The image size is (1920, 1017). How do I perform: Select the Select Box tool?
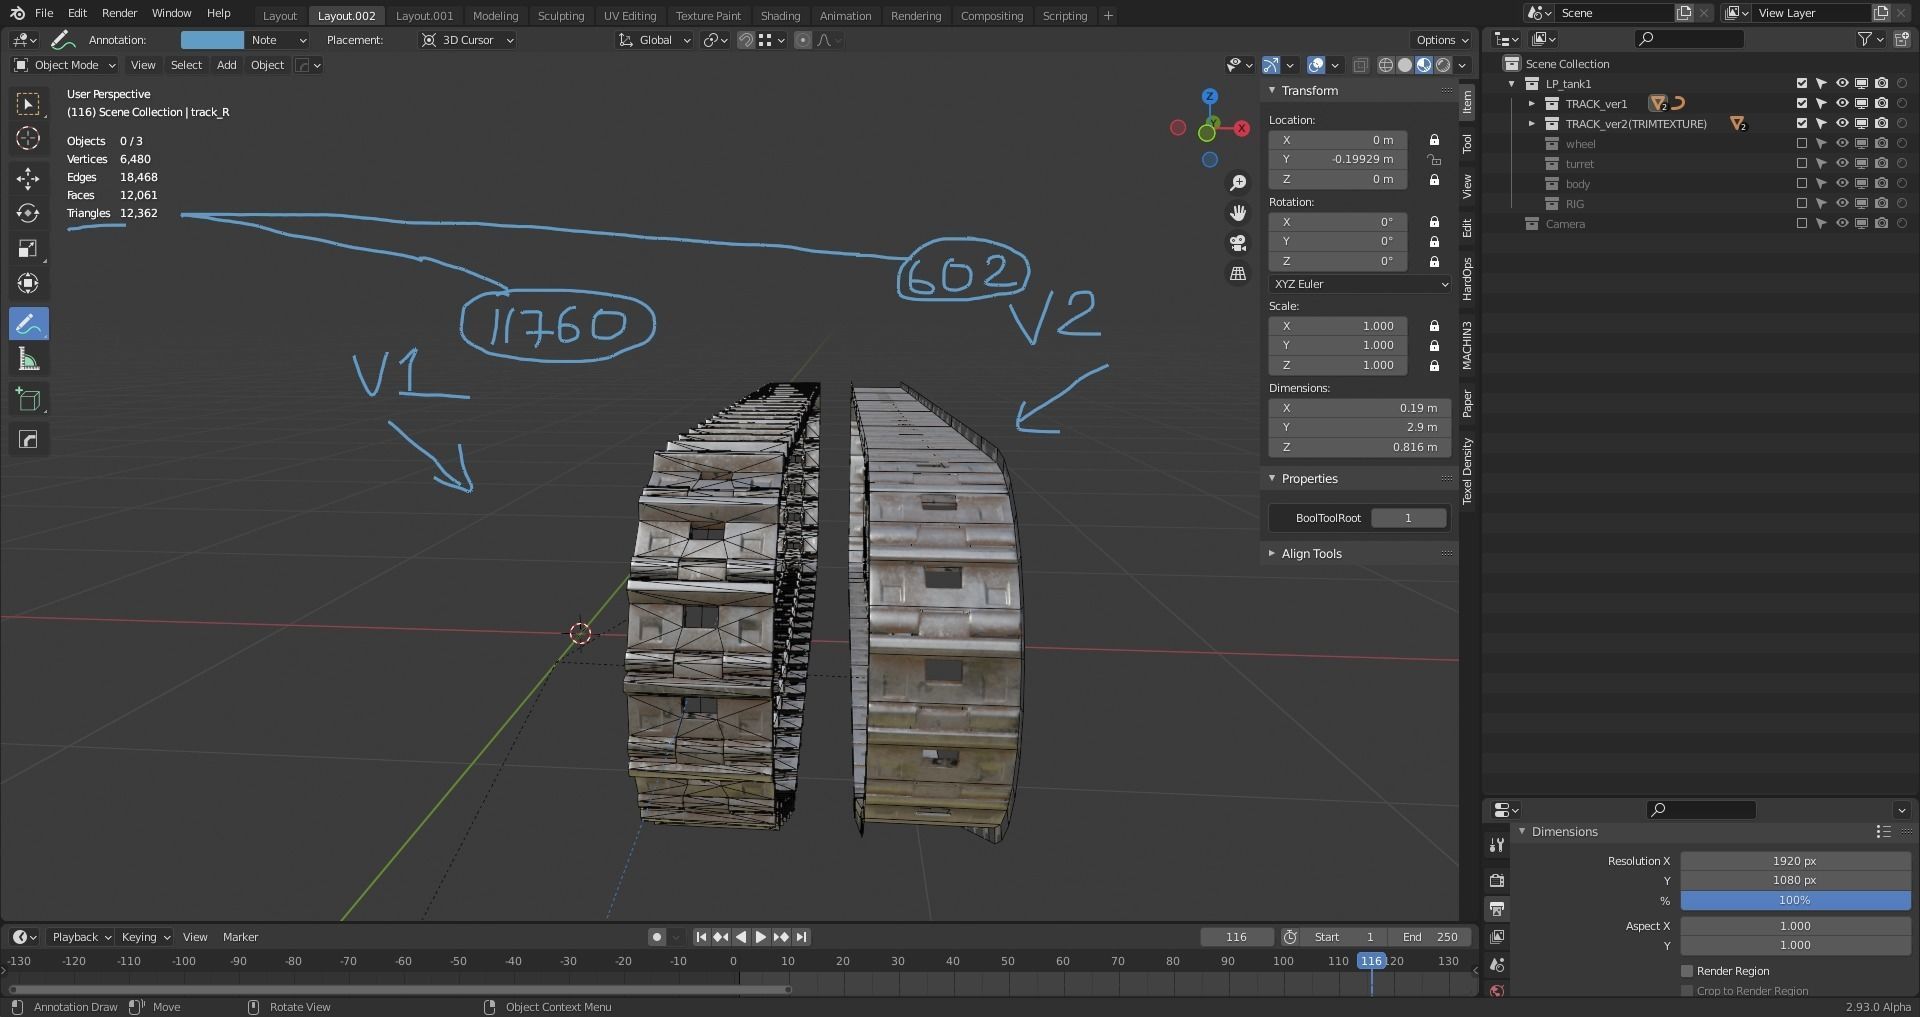(x=28, y=103)
